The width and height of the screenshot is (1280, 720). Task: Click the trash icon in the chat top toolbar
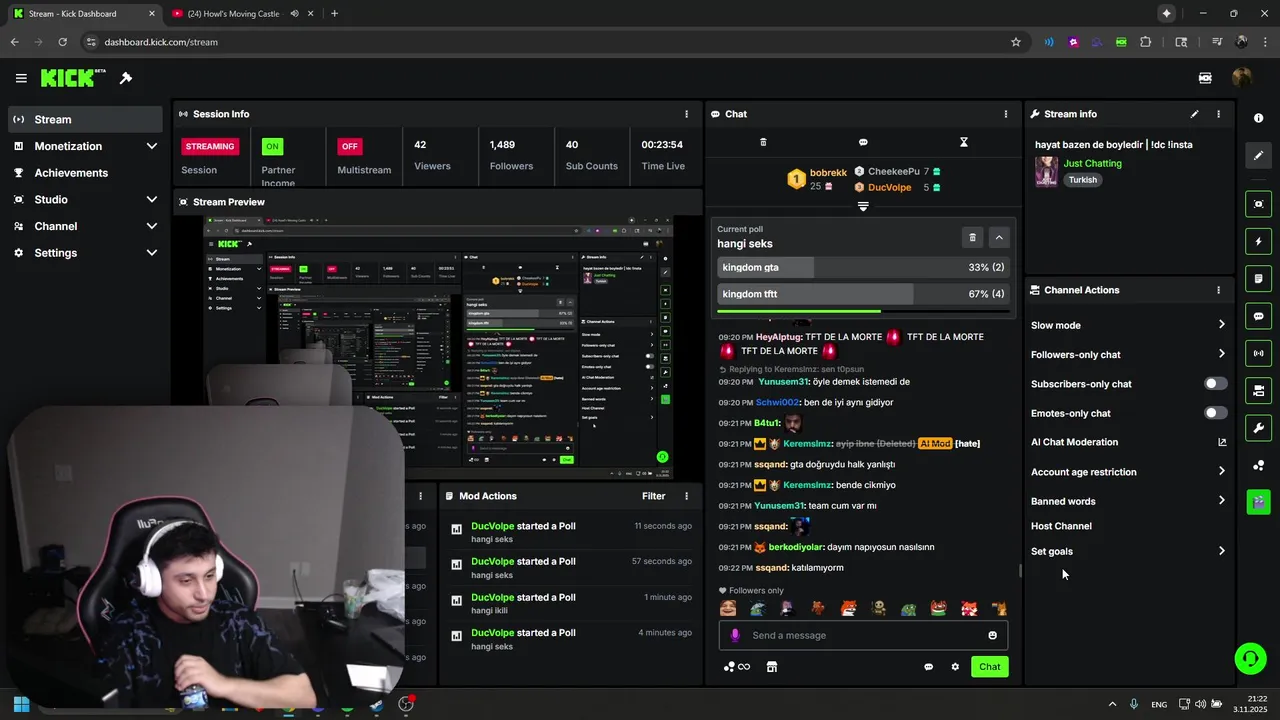pos(763,142)
